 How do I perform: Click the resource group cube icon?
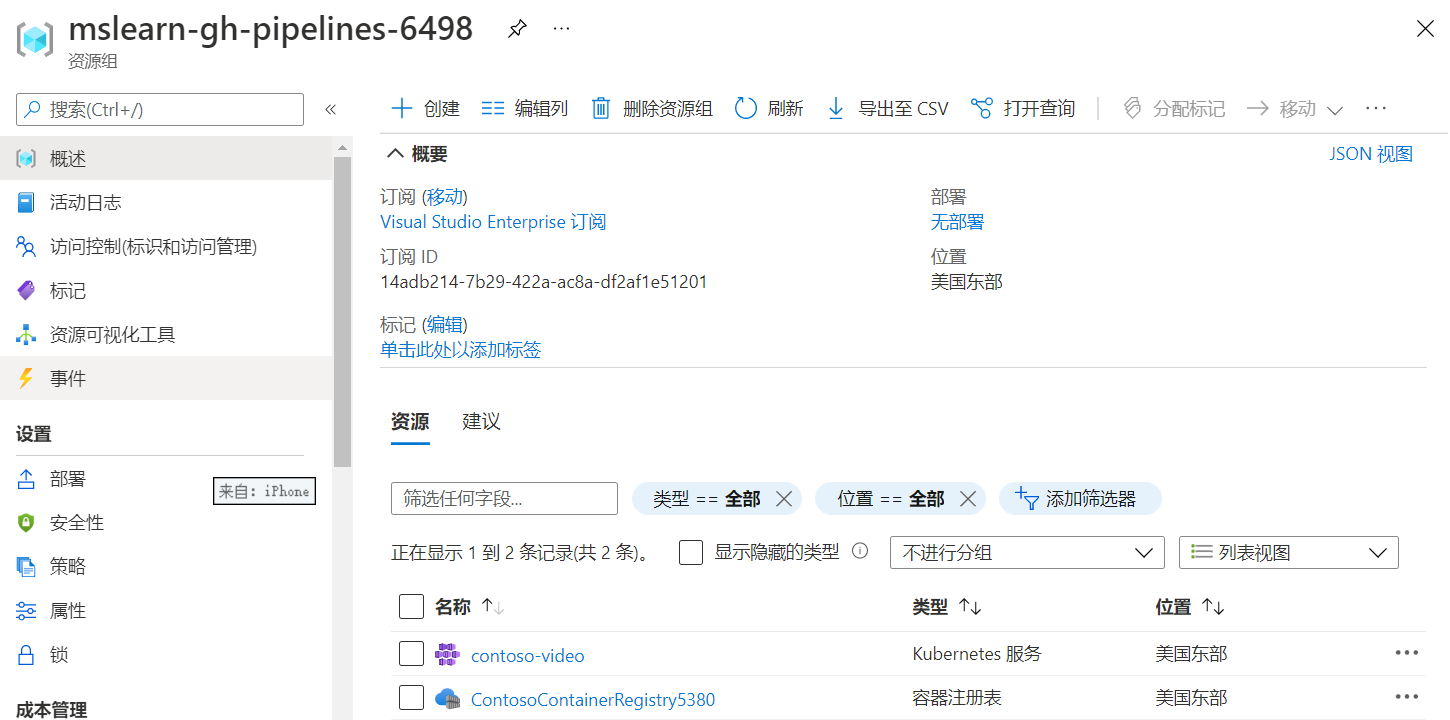pyautogui.click(x=34, y=39)
